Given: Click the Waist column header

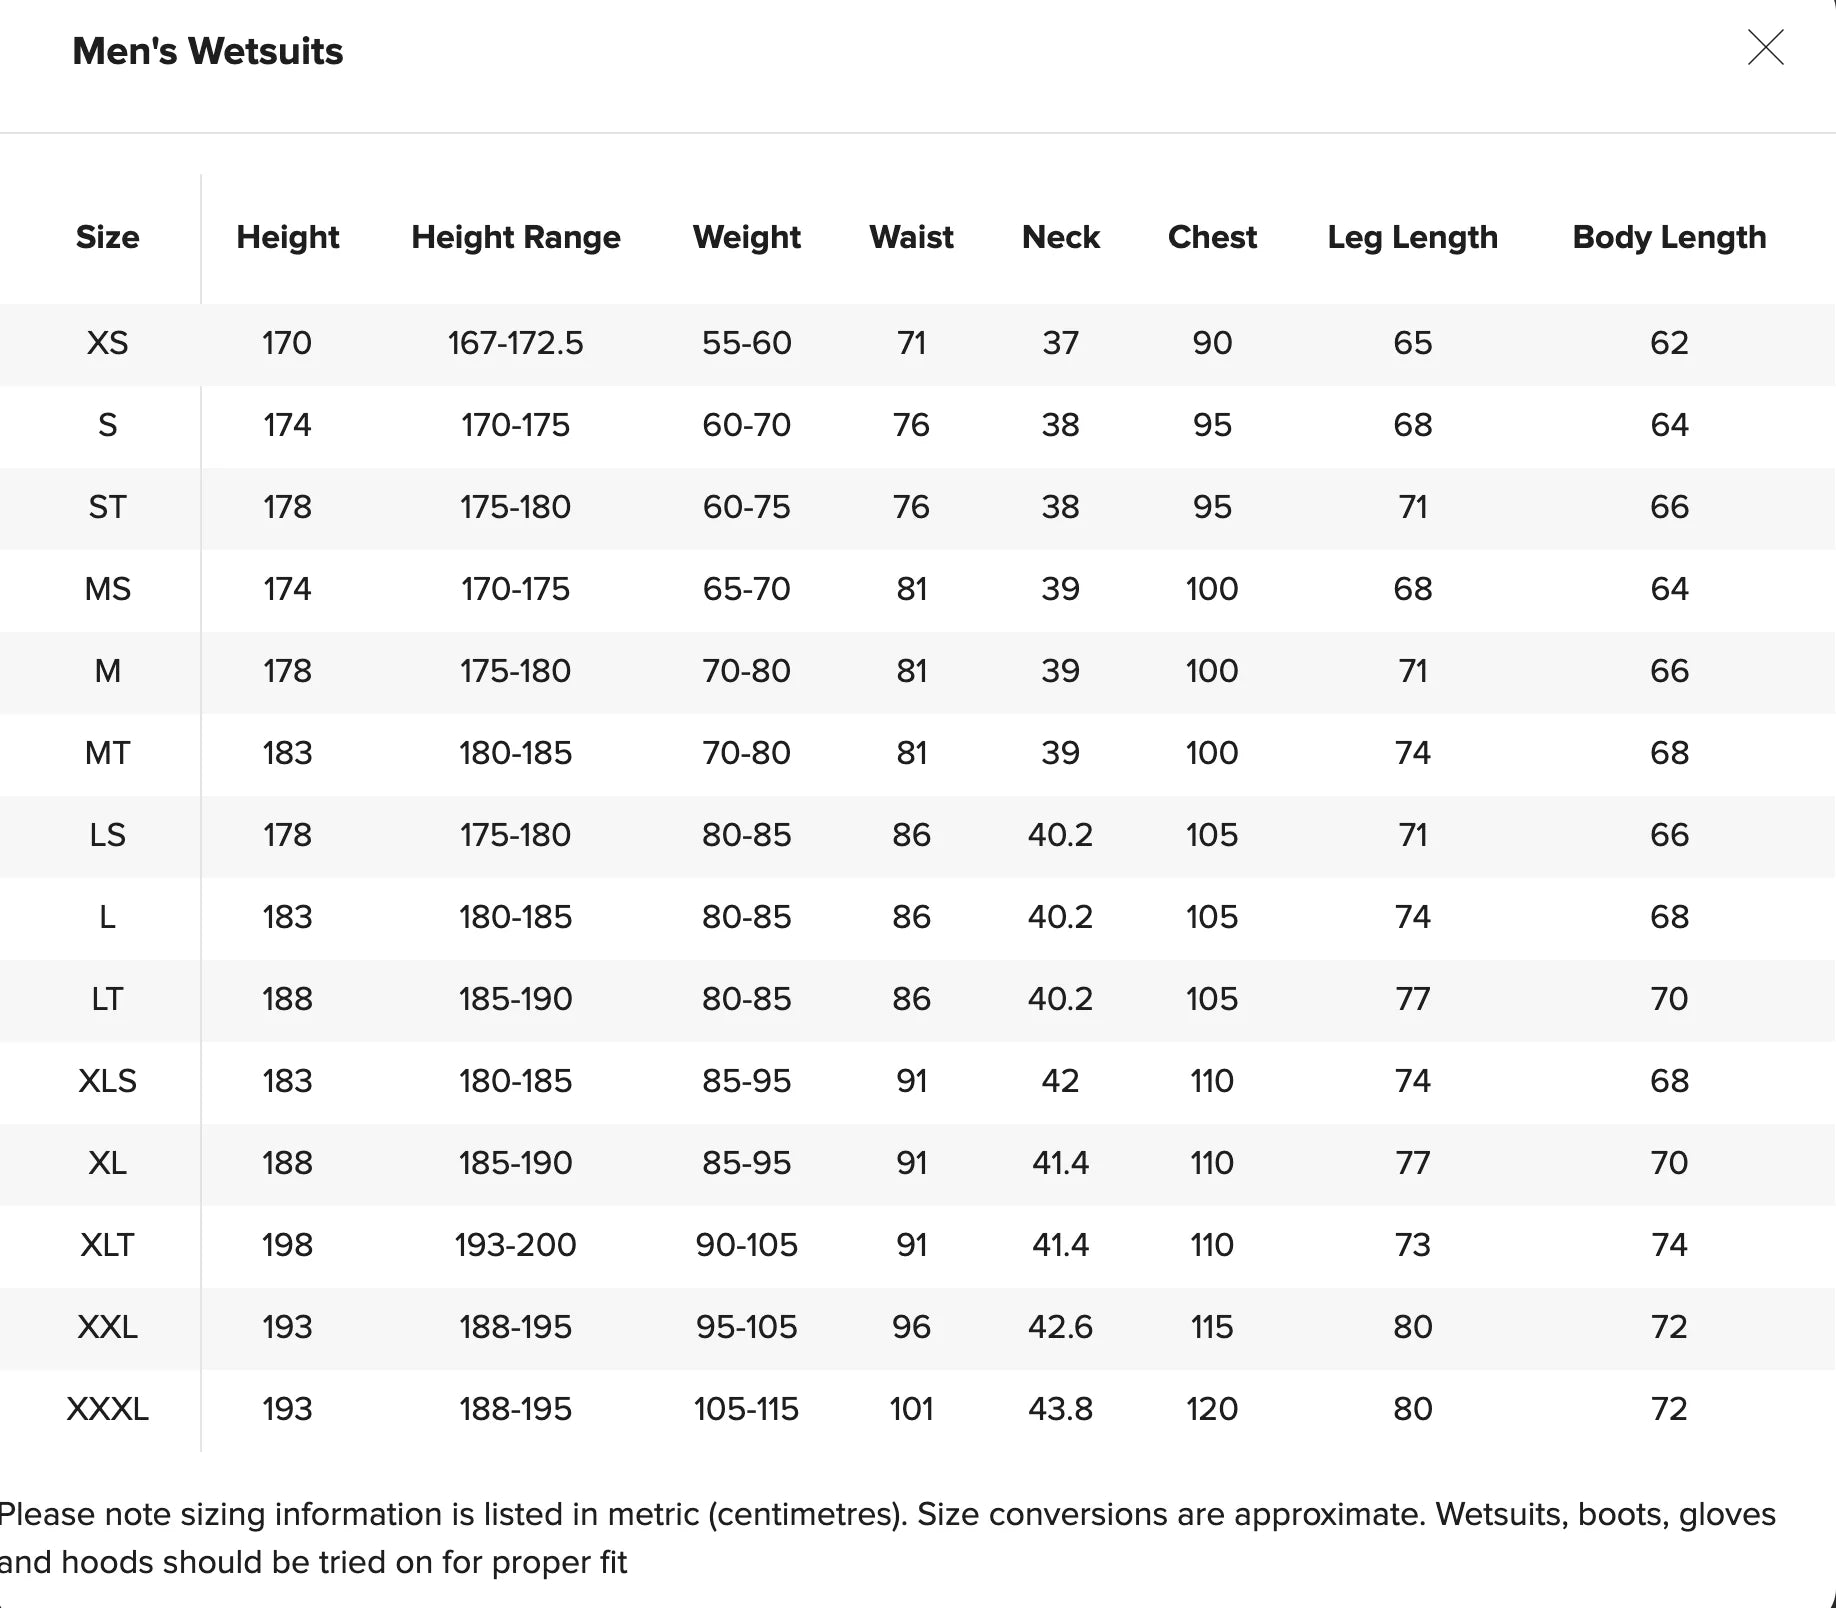Looking at the screenshot, I should point(912,237).
